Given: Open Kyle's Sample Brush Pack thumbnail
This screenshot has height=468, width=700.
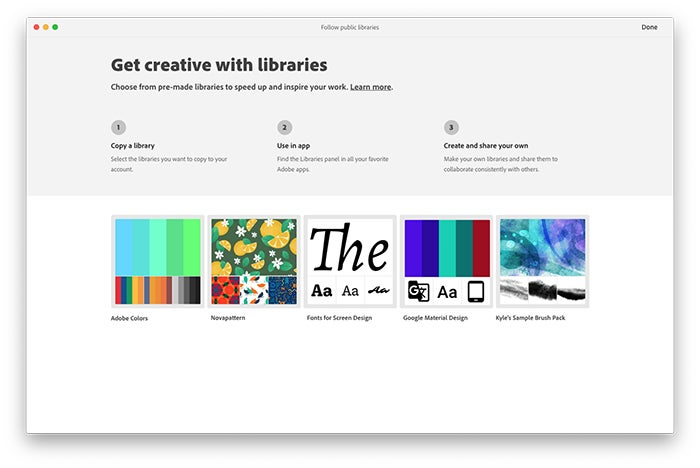Looking at the screenshot, I should tap(542, 261).
